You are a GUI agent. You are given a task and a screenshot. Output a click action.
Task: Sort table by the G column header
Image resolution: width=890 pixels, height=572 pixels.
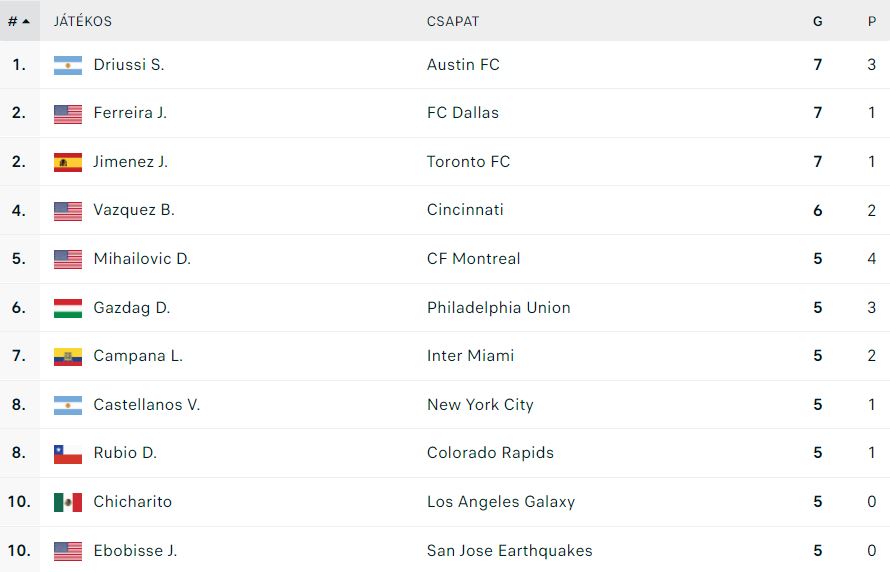point(817,22)
